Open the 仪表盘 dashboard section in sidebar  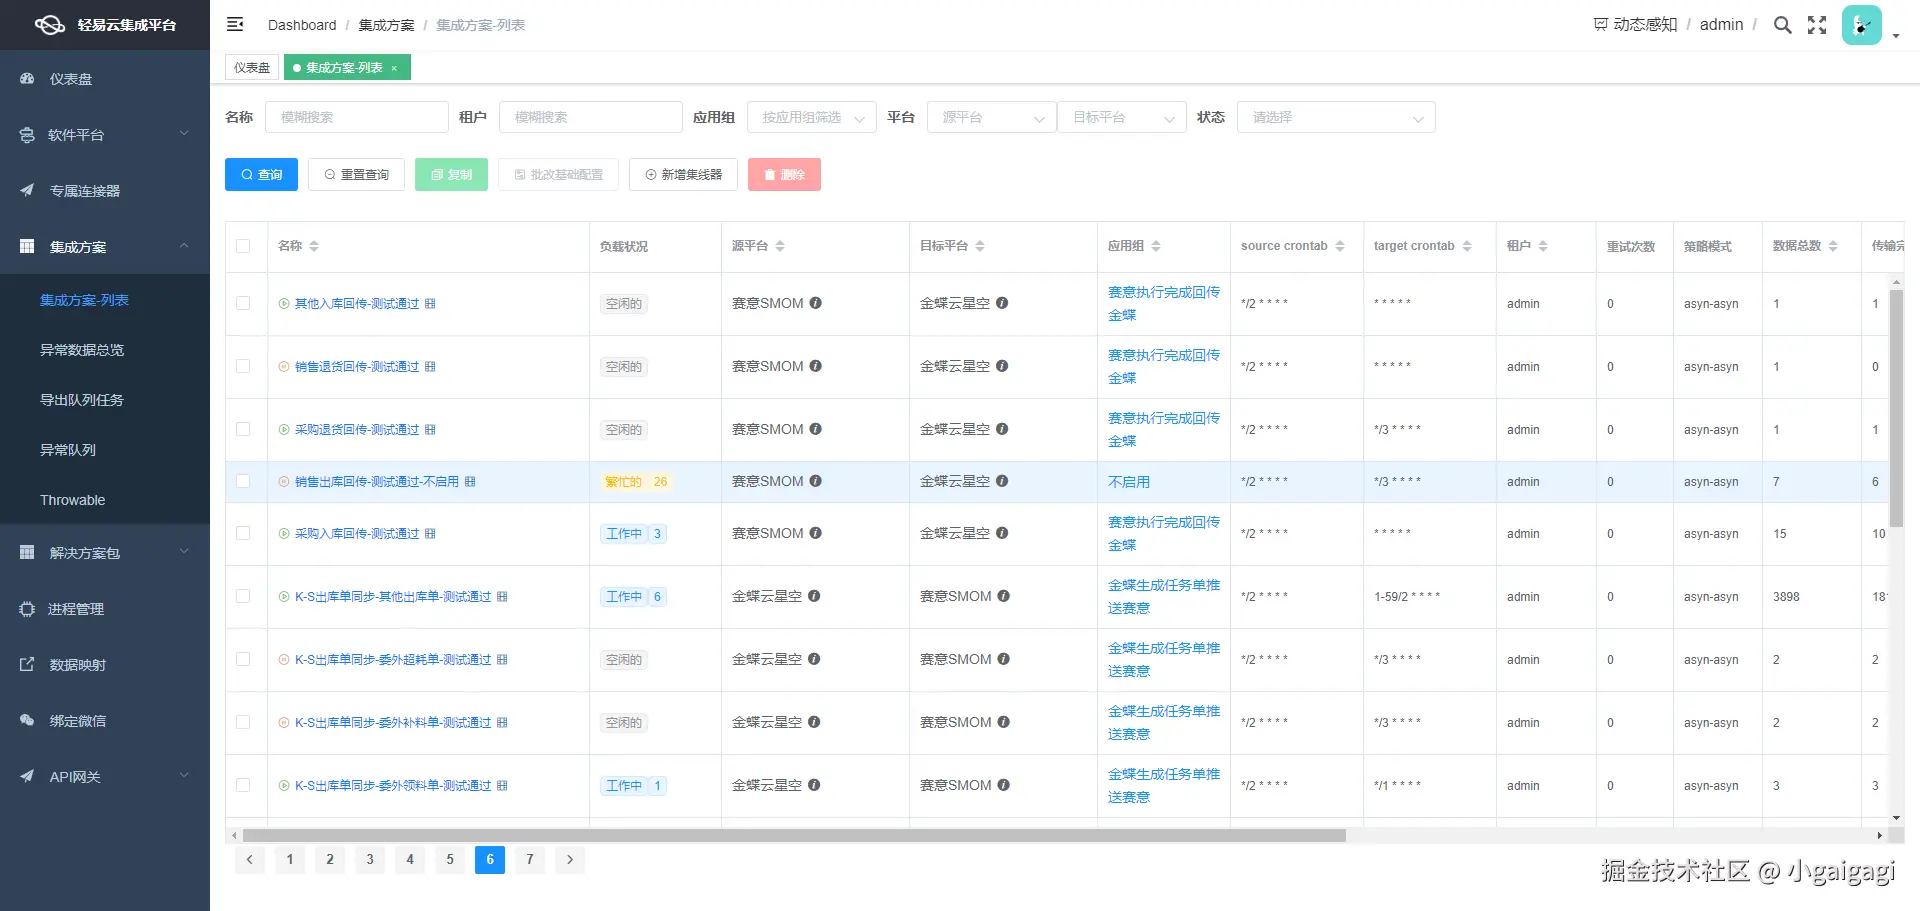(x=69, y=79)
